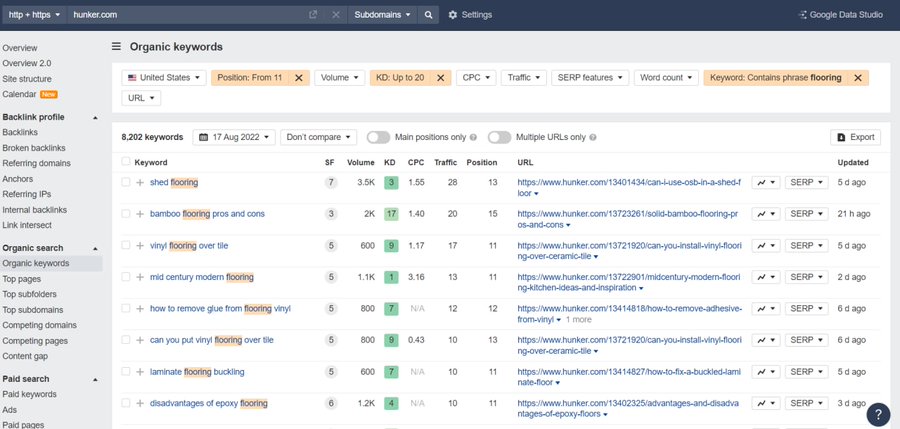Open hunker.com in new tab icon
900x429 pixels.
pyautogui.click(x=313, y=15)
